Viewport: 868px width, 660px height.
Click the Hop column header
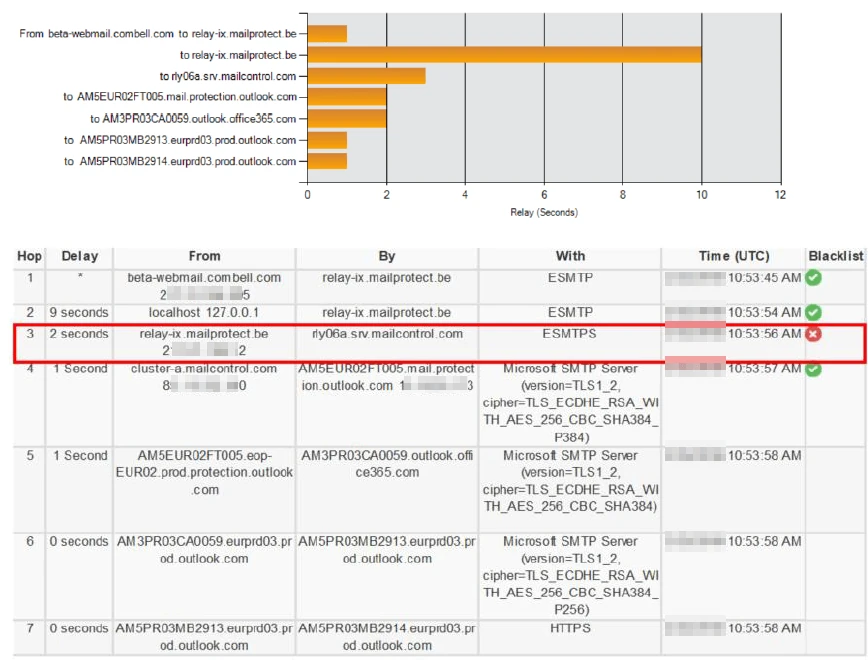click(29, 256)
